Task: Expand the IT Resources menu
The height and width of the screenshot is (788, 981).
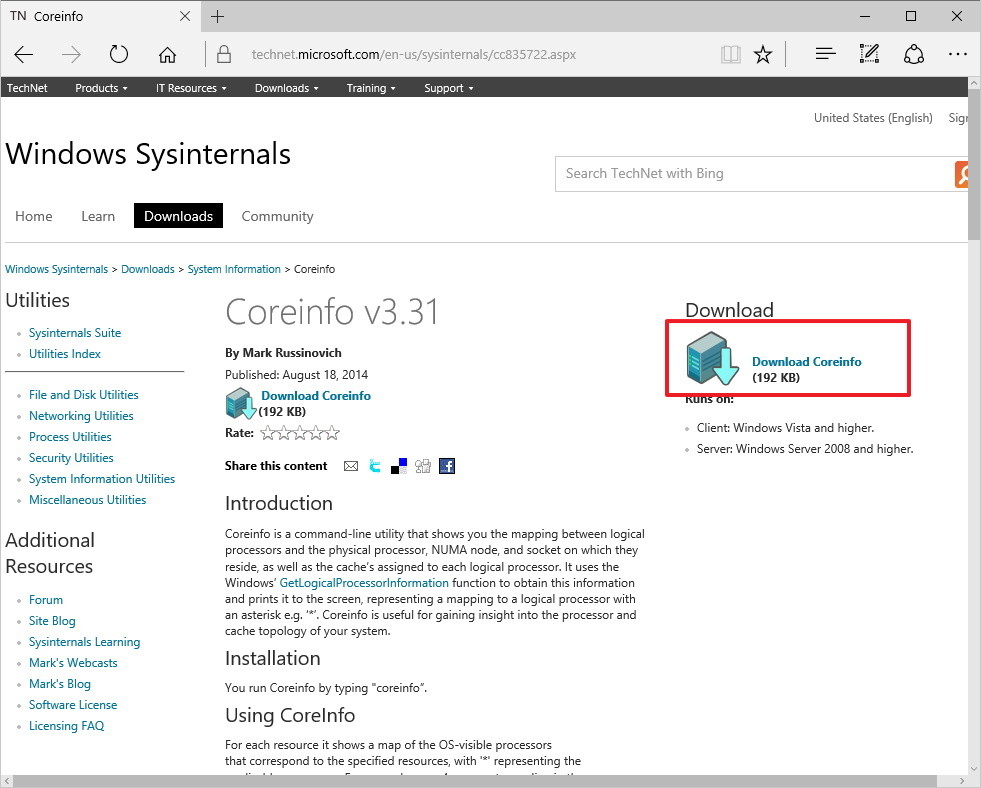Action: (x=190, y=88)
